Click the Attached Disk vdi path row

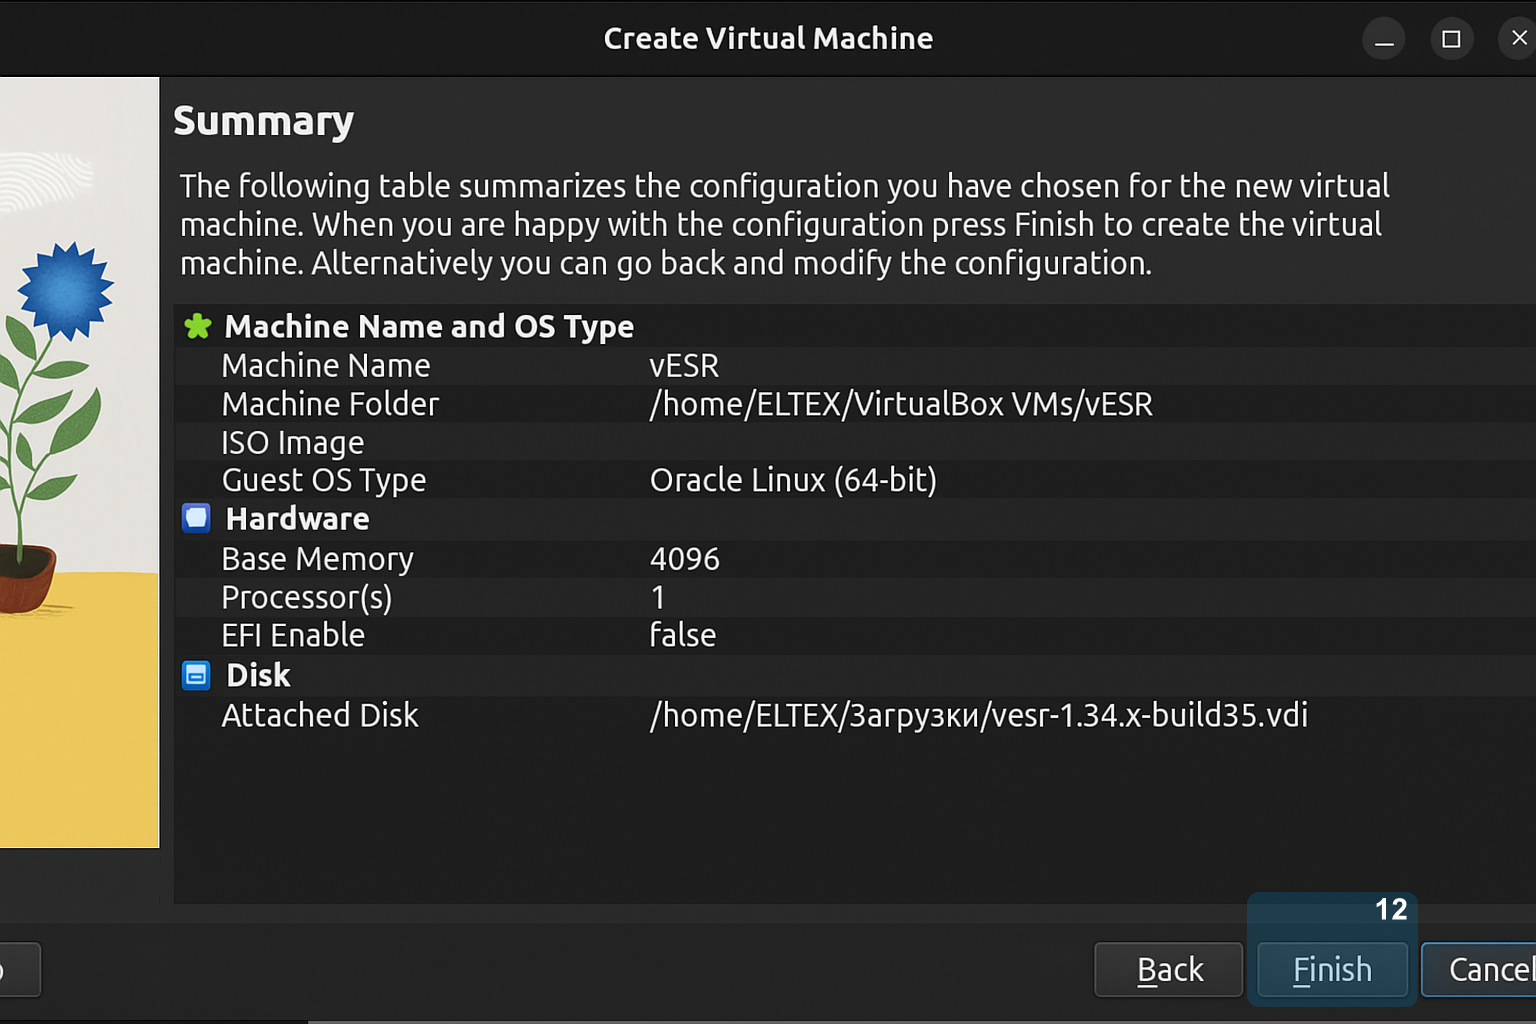pyautogui.click(x=977, y=715)
